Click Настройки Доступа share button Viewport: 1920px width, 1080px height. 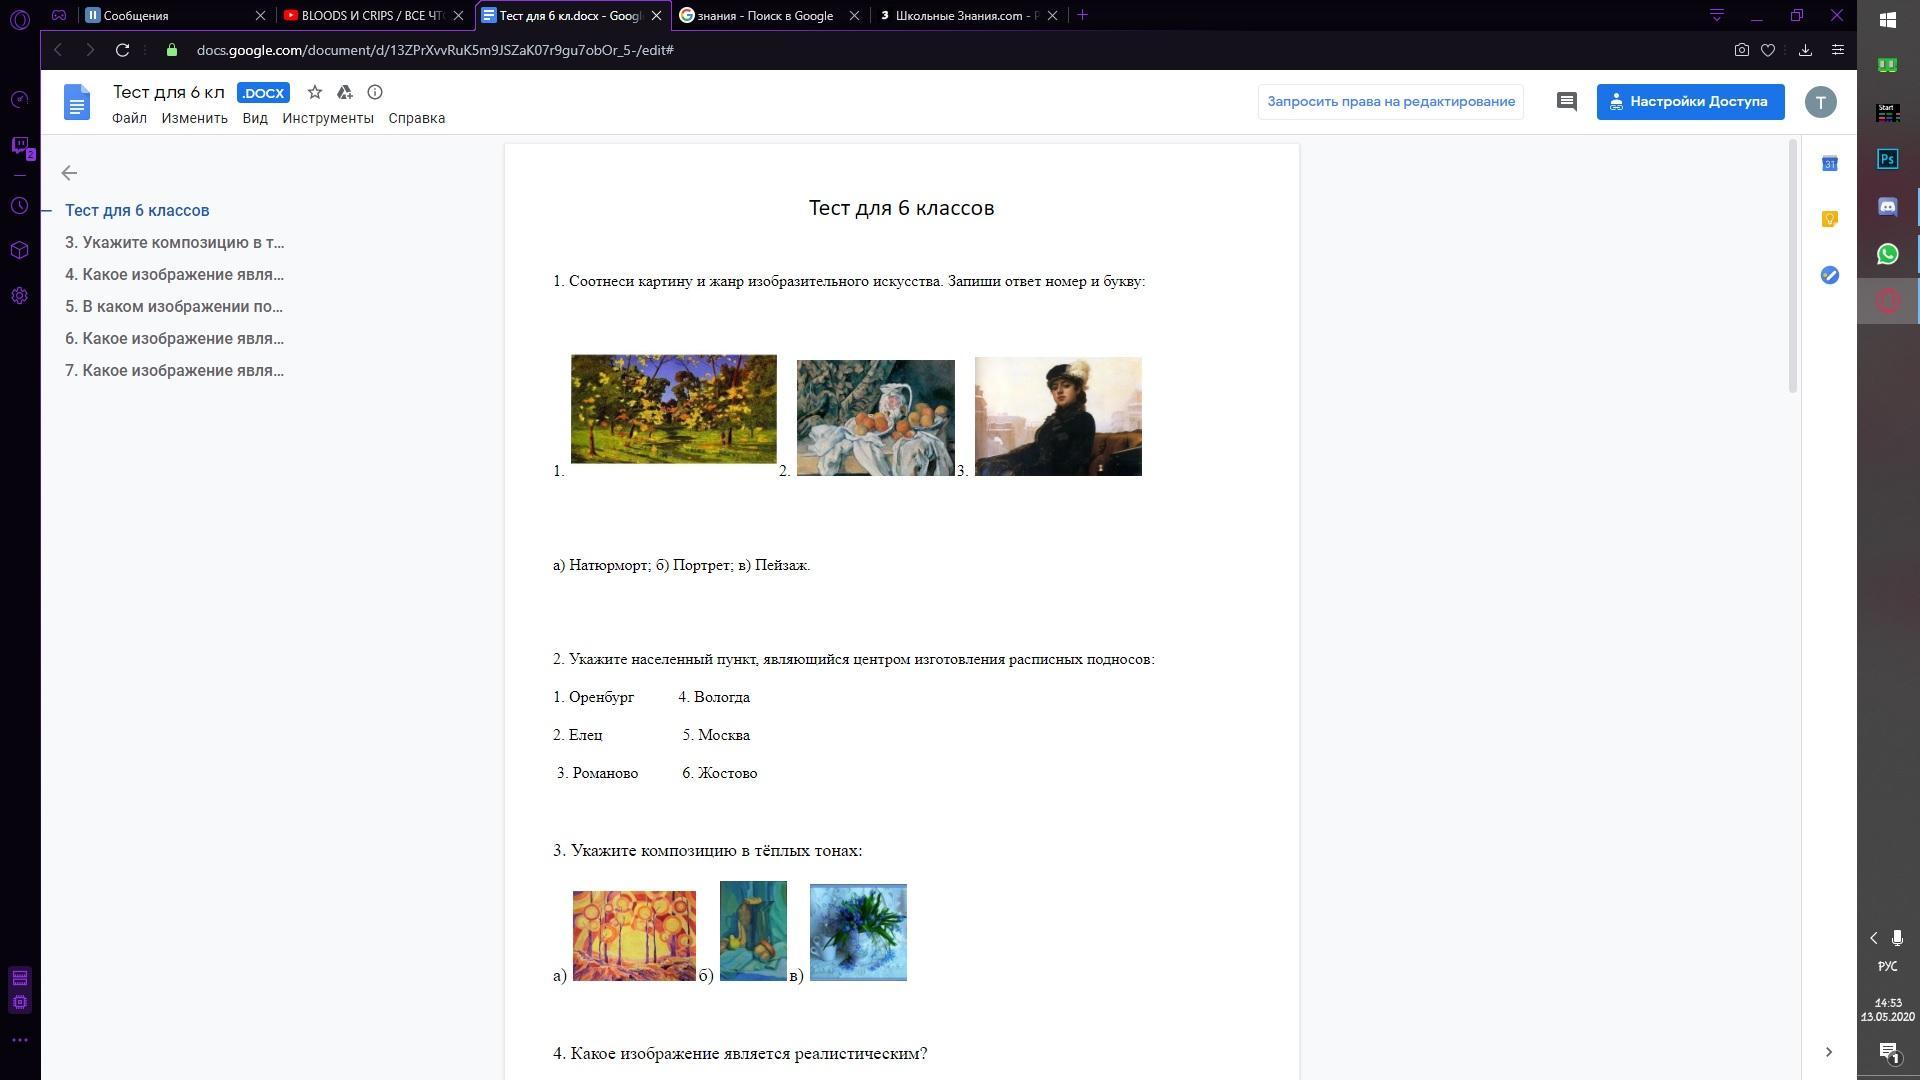[x=1690, y=101]
